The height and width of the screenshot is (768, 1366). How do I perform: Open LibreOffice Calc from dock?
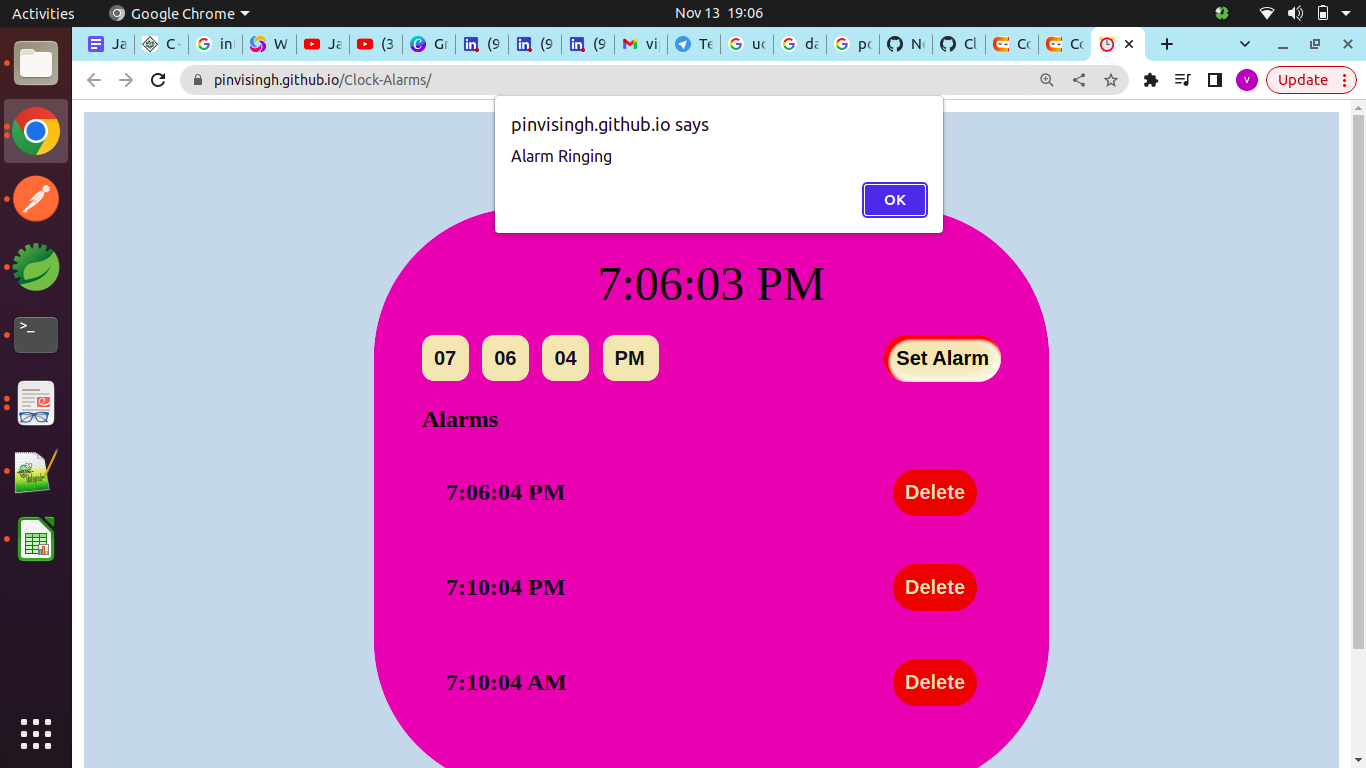tap(36, 539)
